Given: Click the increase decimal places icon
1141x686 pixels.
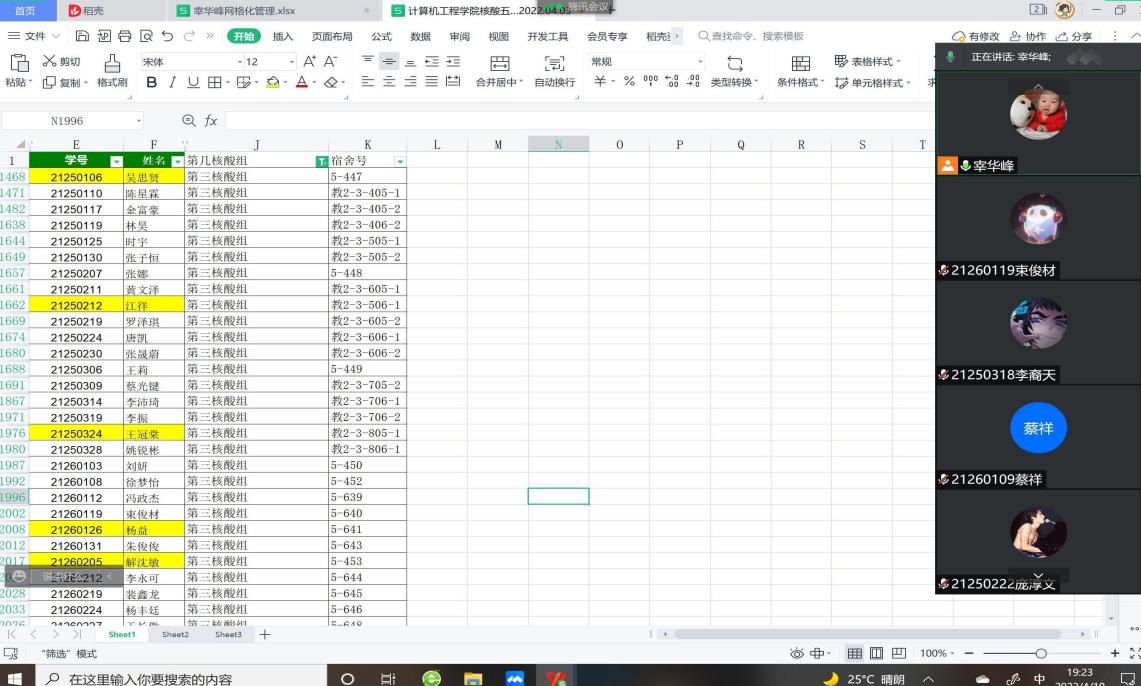Looking at the screenshot, I should [672, 81].
